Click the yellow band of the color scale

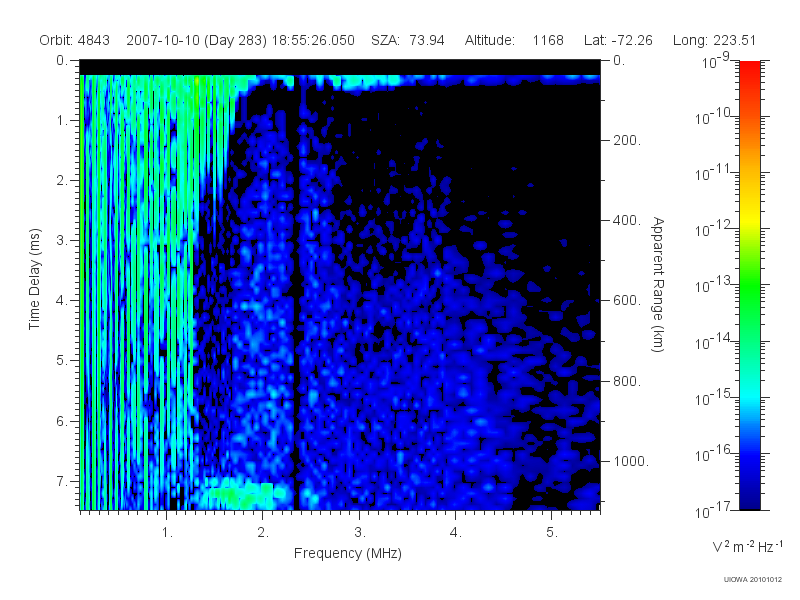point(749,217)
